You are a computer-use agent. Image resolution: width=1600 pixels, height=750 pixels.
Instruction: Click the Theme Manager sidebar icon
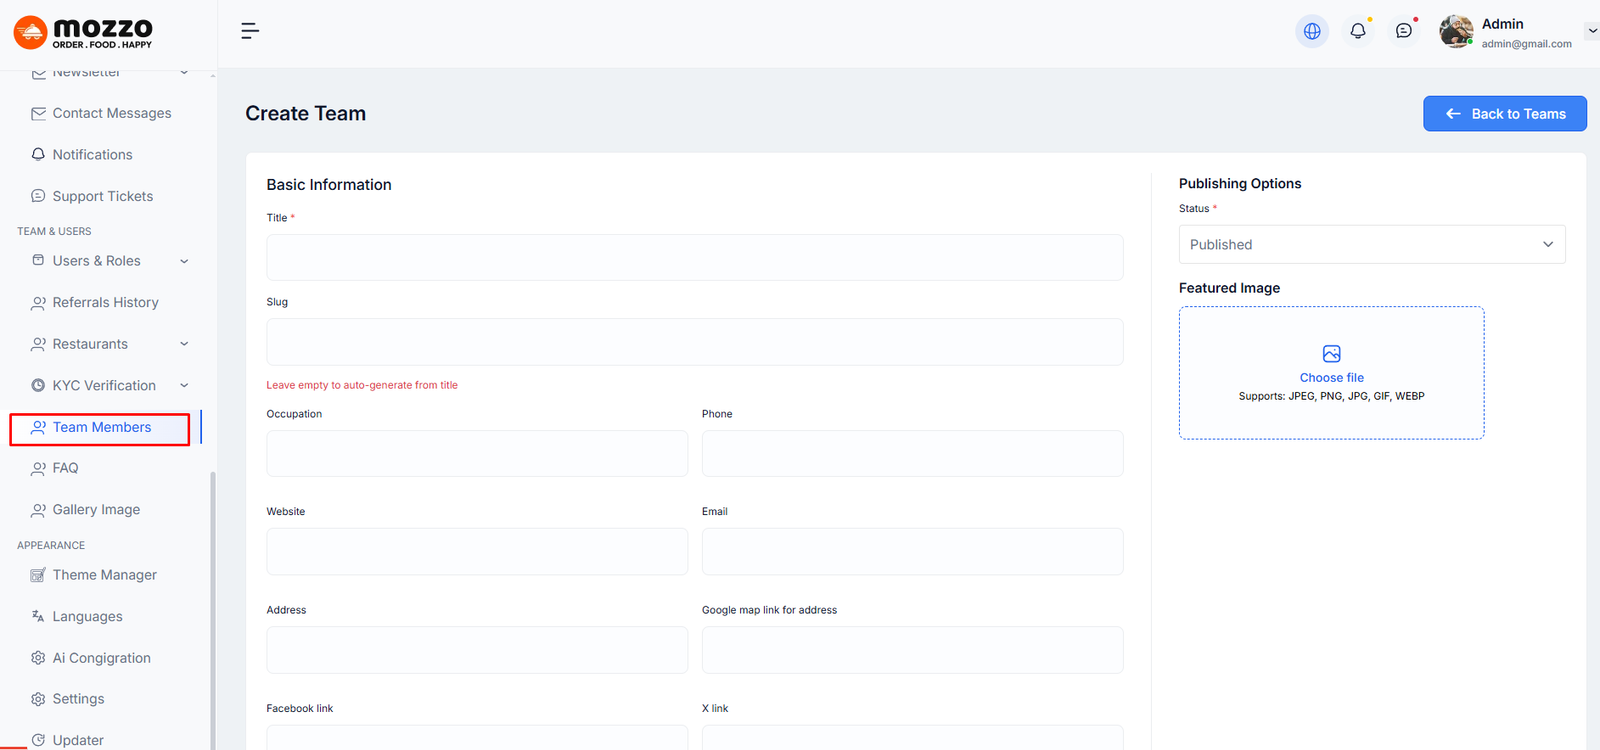point(38,575)
